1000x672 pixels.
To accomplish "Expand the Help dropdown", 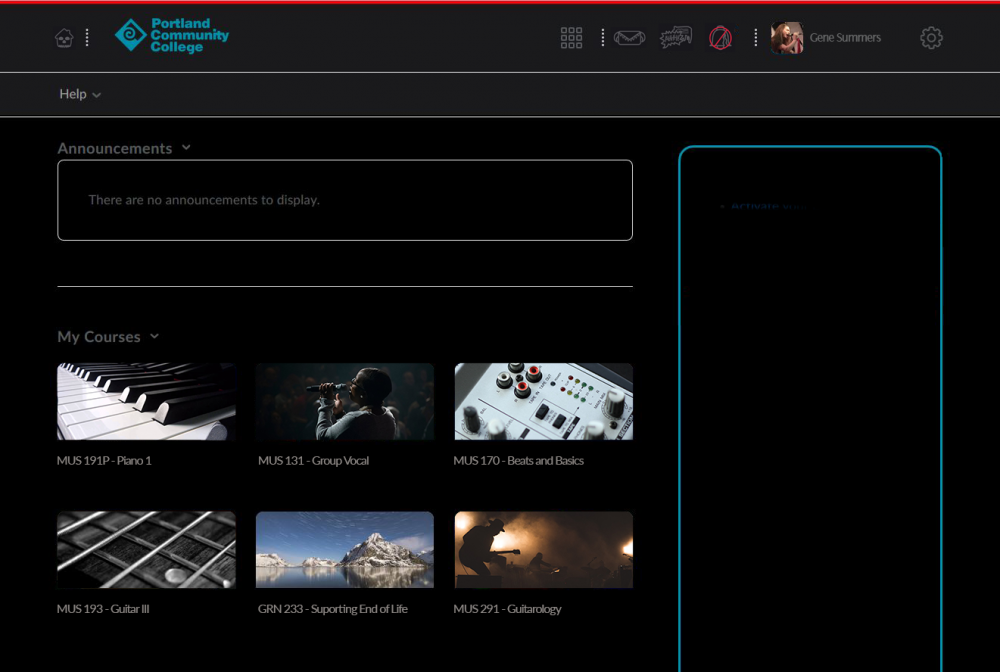I will [x=79, y=94].
